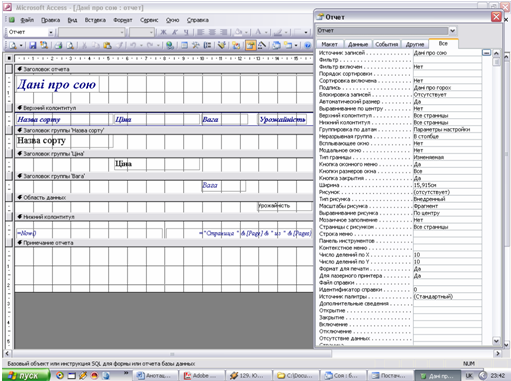
Task: Click the Build icon next to Properties
Action: coord(262,45)
